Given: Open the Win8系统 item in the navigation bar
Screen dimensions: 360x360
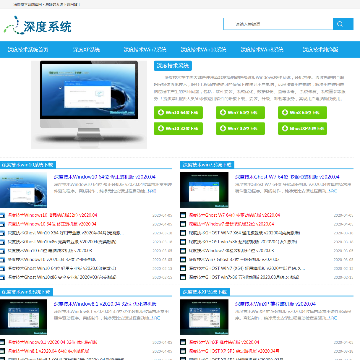Looking at the screenshot, I should coord(262,50).
